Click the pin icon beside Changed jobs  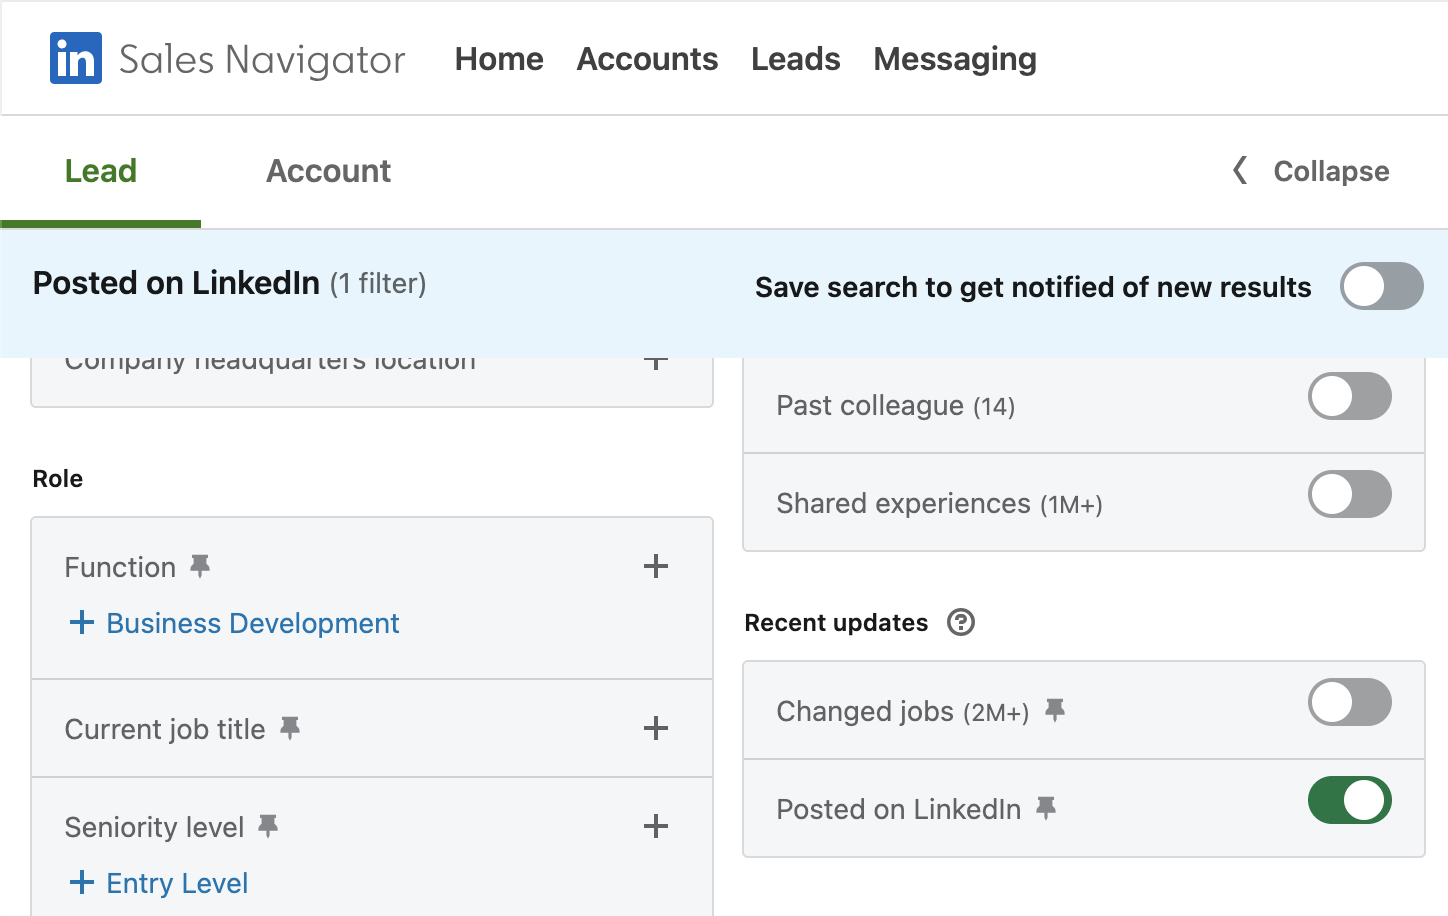[x=1055, y=710]
